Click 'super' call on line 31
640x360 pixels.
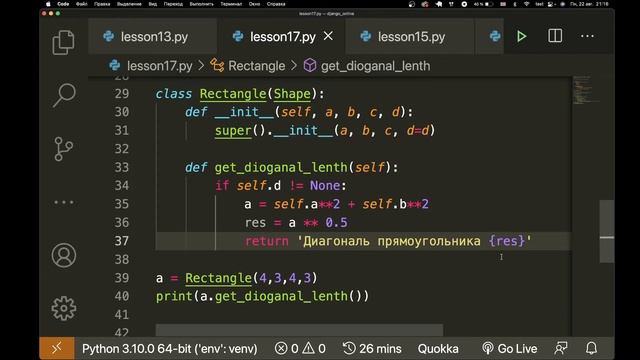pyautogui.click(x=233, y=131)
